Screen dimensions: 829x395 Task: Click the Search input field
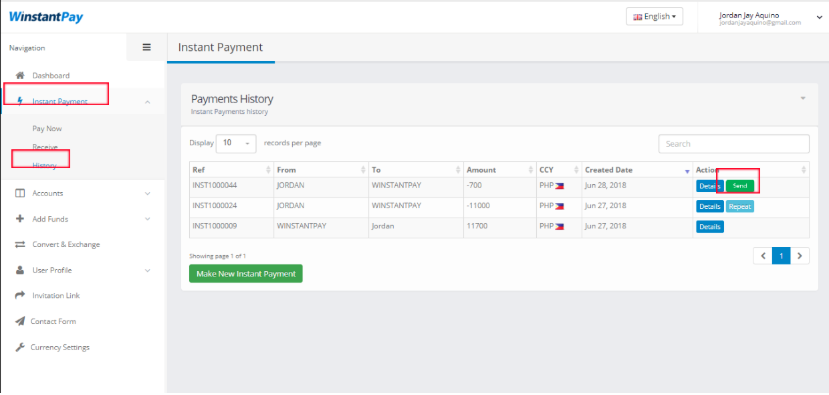(x=734, y=144)
